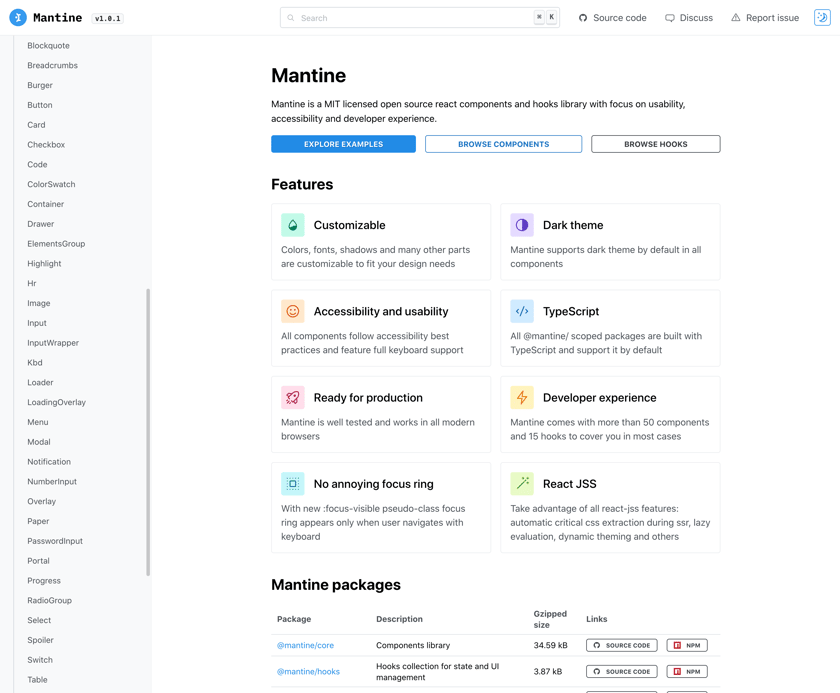Open ColorSwatch in the sidebar
Viewport: 840px width, 693px height.
(x=51, y=184)
